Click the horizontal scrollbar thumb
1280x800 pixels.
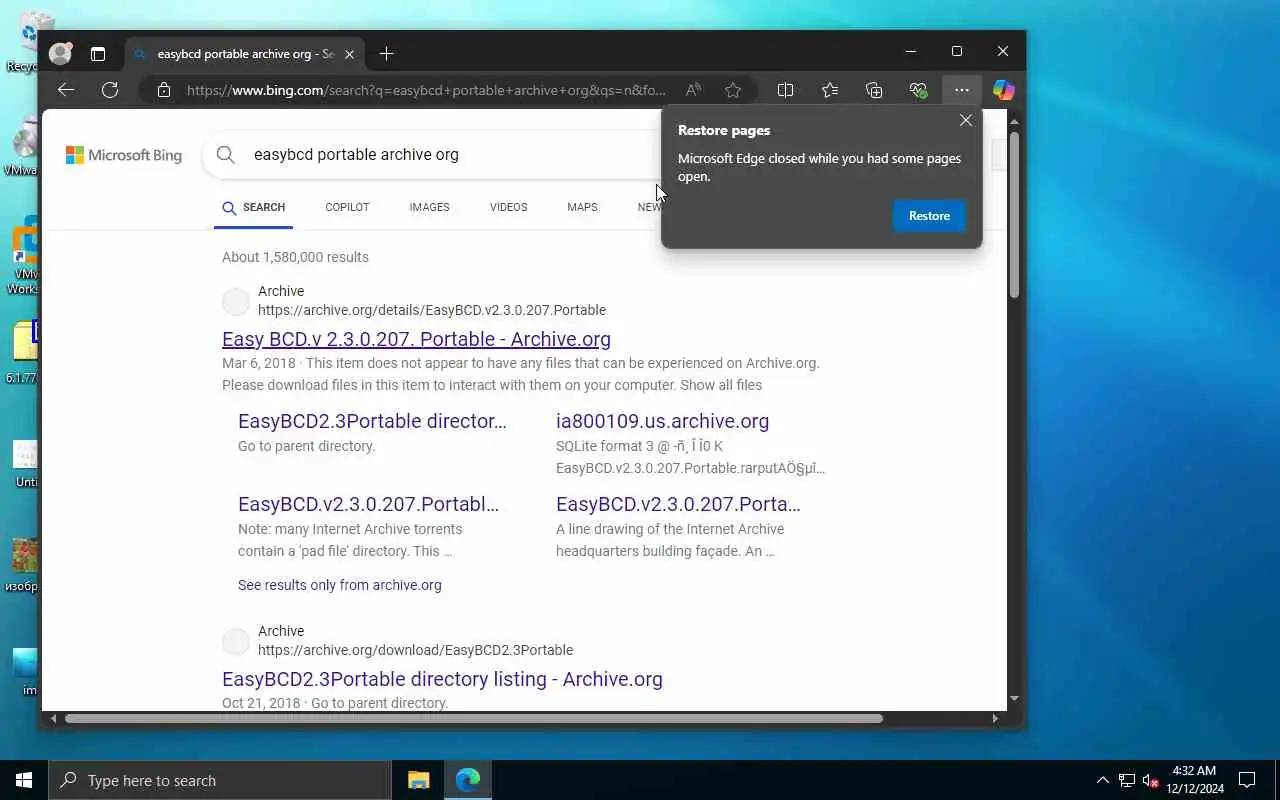click(x=474, y=718)
